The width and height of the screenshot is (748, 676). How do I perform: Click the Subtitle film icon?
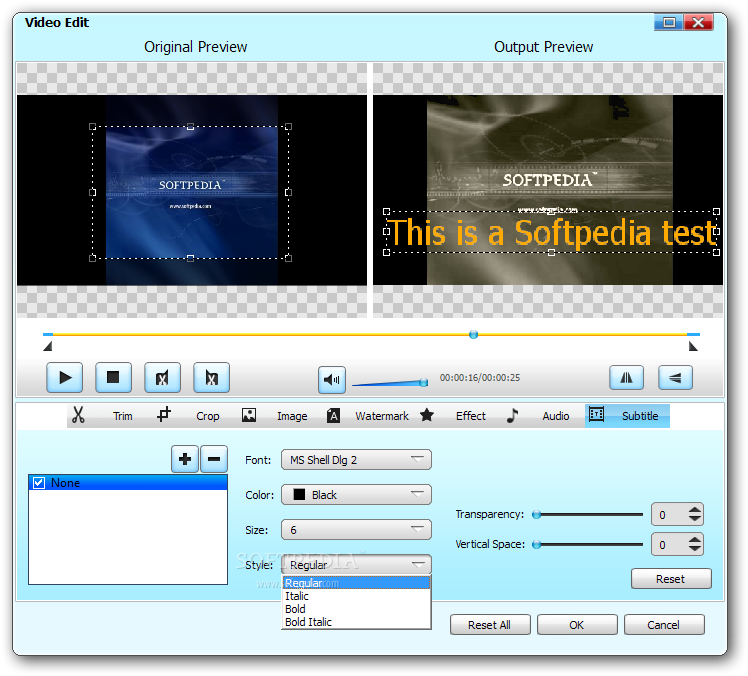tap(596, 414)
